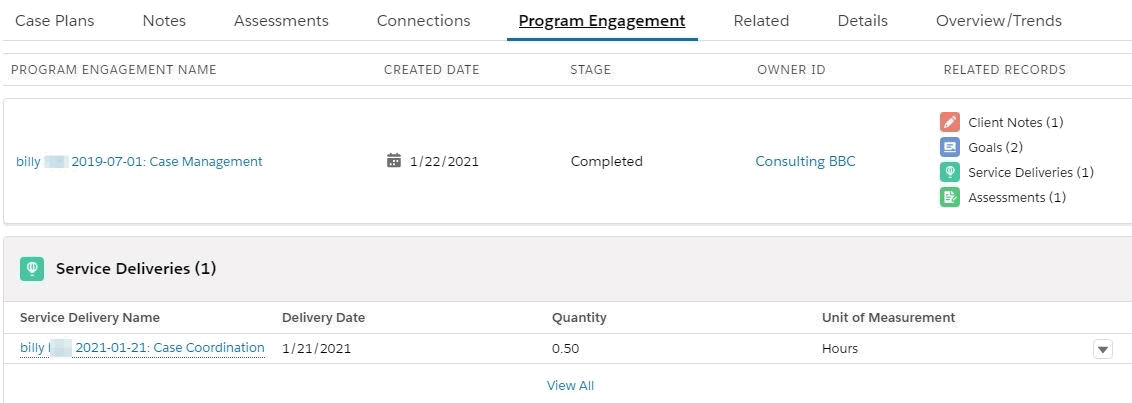Viewport: 1132px width, 403px height.
Task: Click the Service Deliveries related record icon
Action: (949, 172)
